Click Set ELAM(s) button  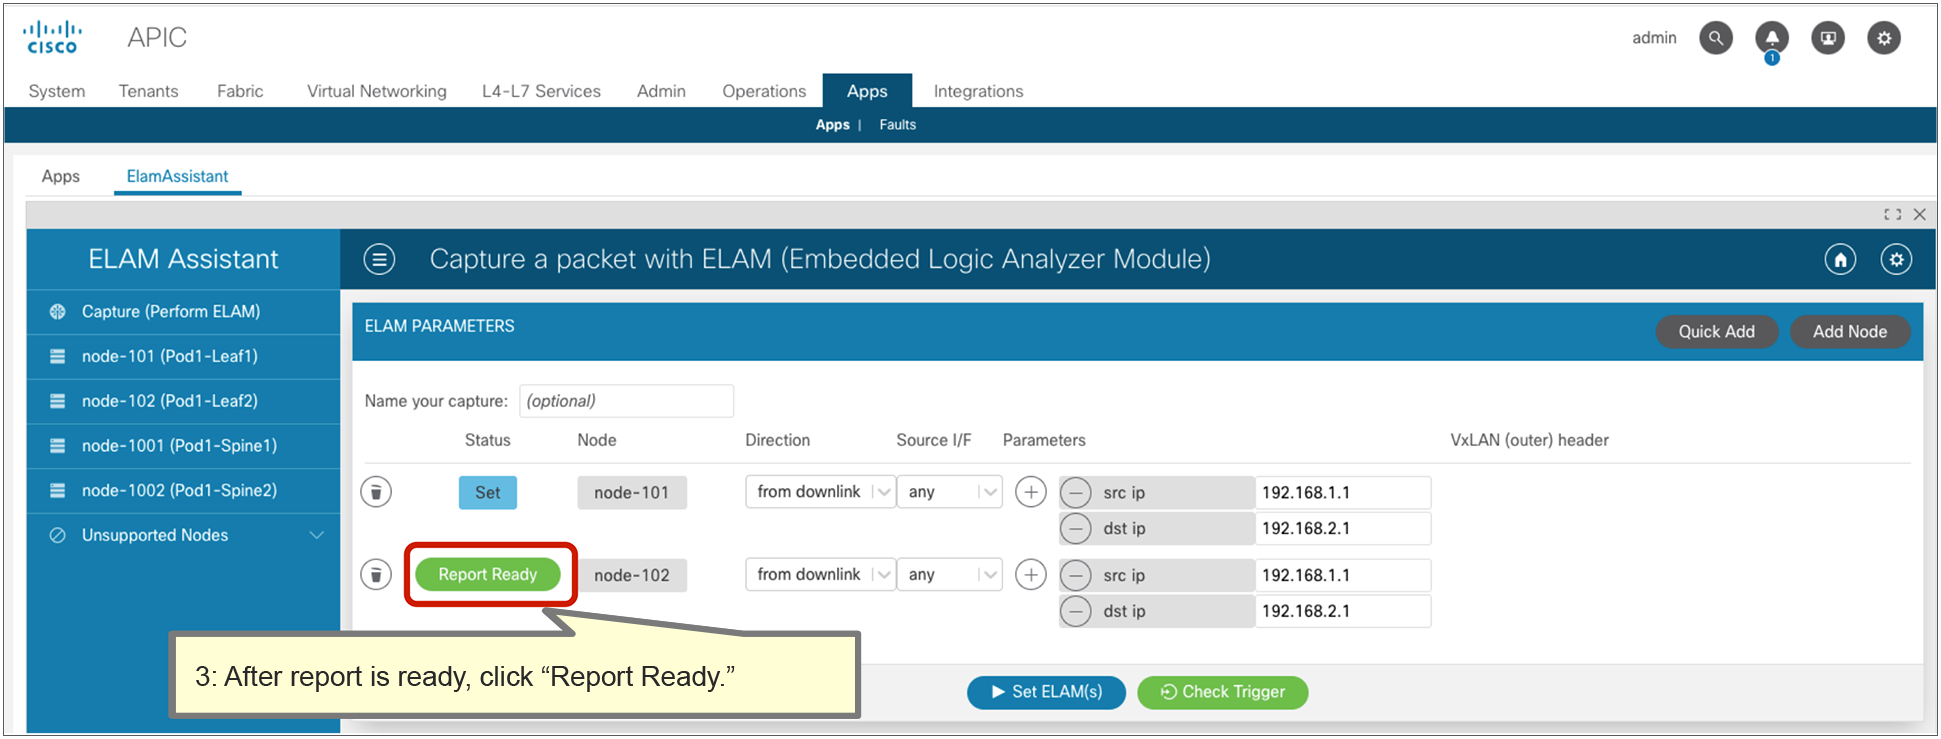tap(1046, 692)
